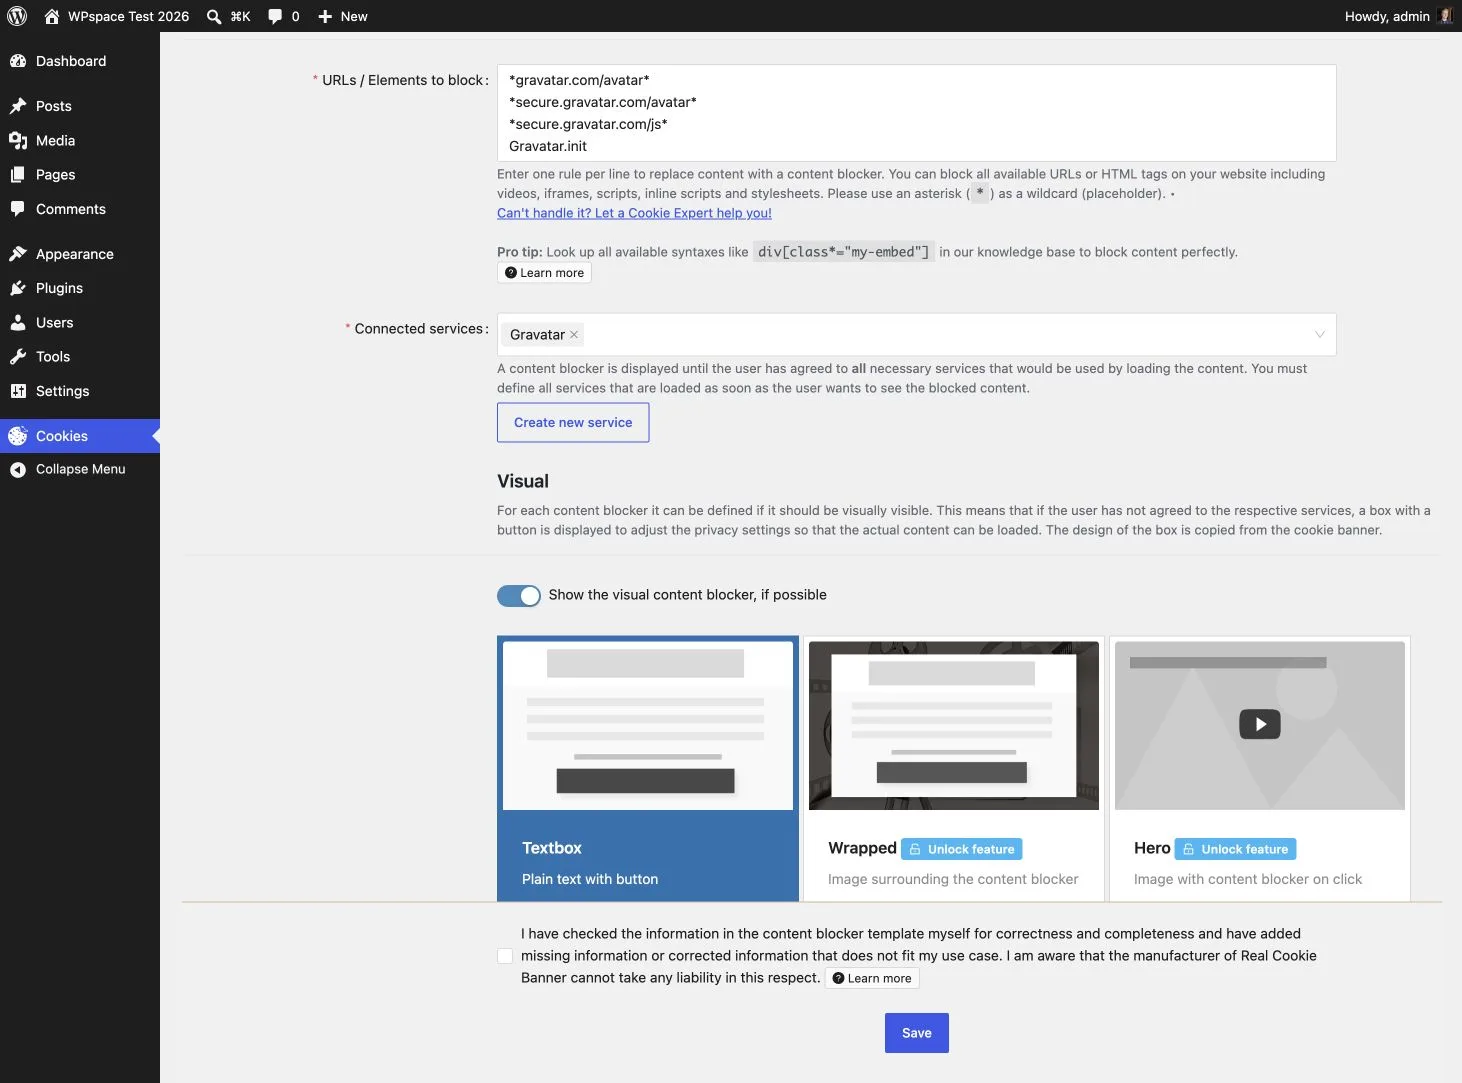Viewport: 1462px width, 1083px height.
Task: Remove the Gravatar tag from connected services
Action: [x=574, y=335]
